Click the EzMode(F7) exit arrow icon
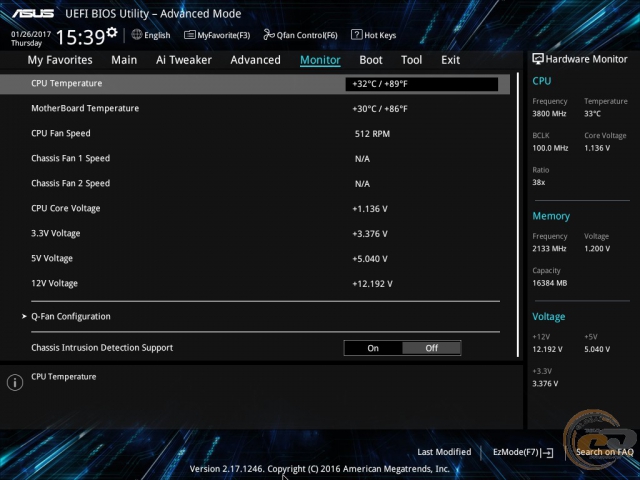Viewport: 640px width, 480px height. pyautogui.click(x=547, y=452)
